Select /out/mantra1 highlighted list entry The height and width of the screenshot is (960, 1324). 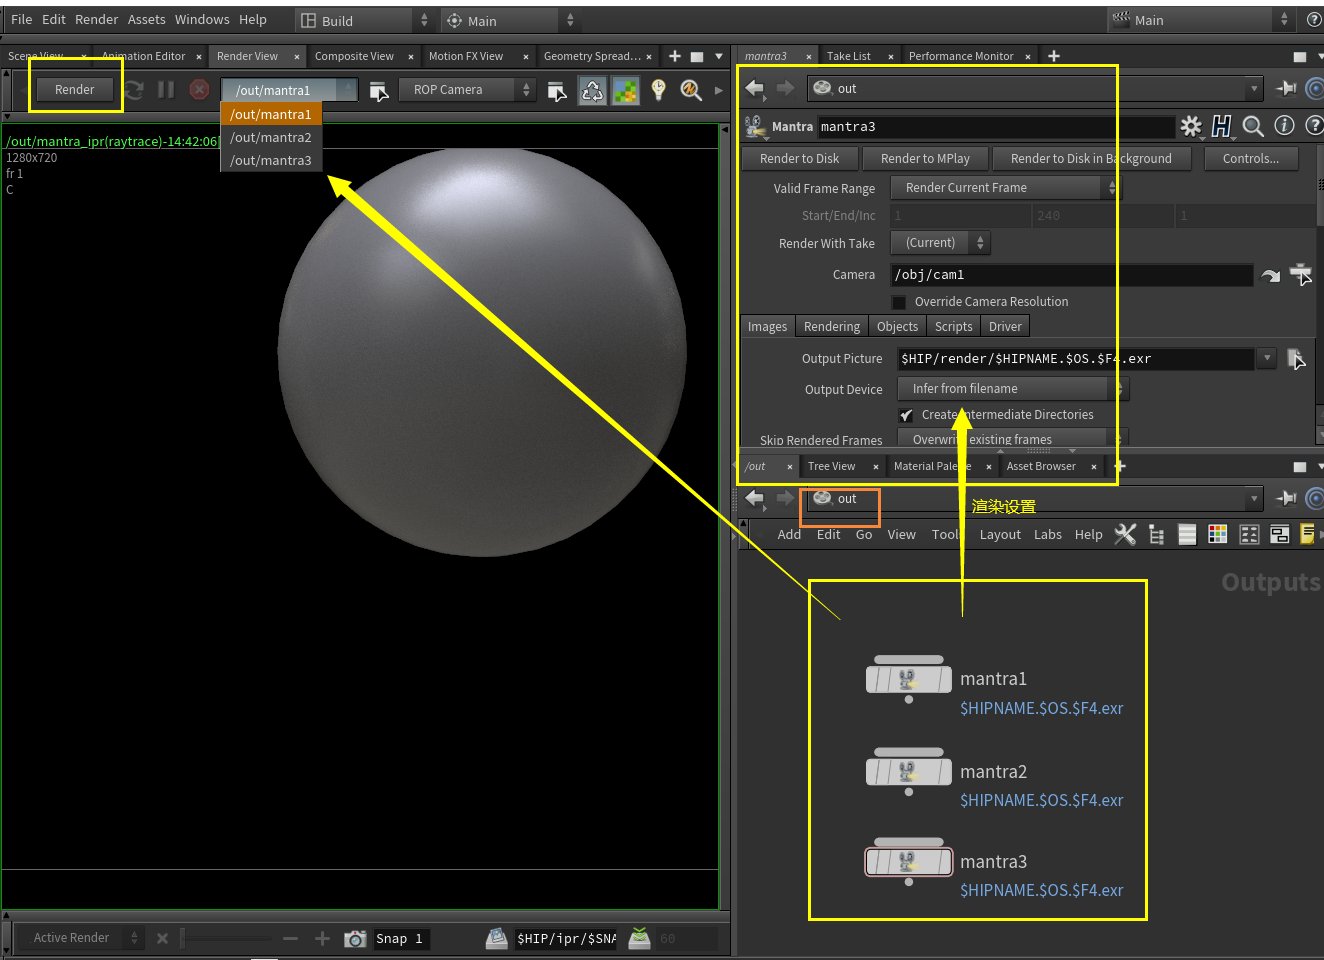tap(271, 114)
